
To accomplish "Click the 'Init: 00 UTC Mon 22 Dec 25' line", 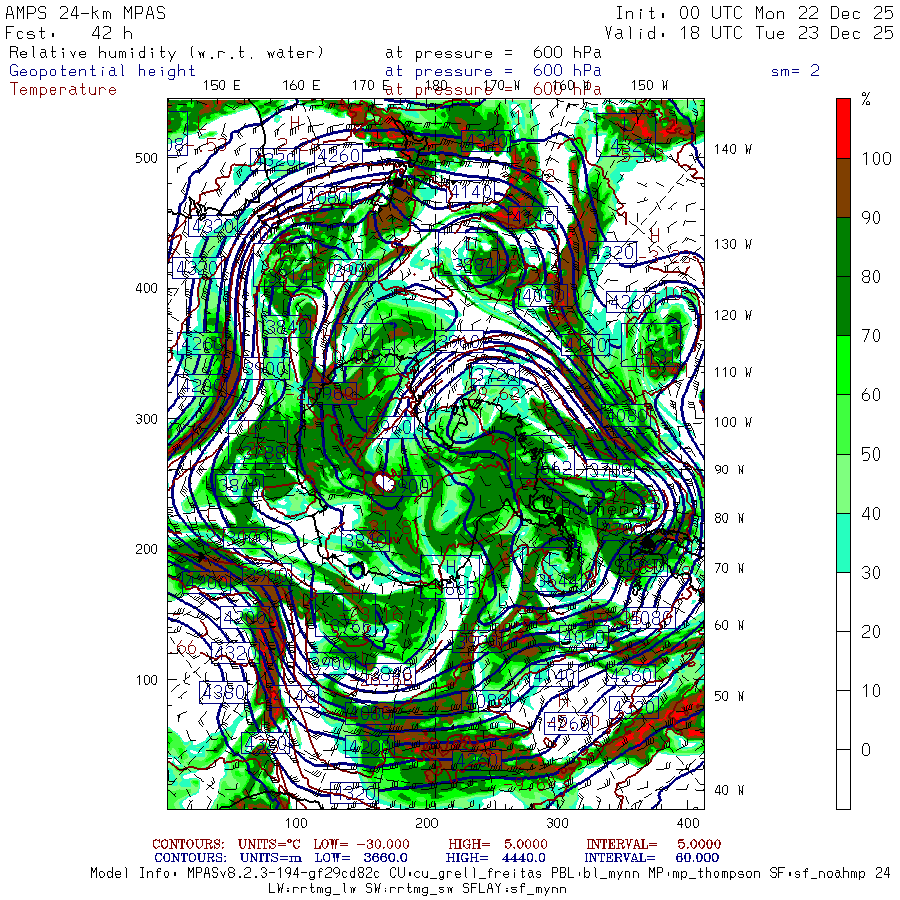I will point(754,13).
